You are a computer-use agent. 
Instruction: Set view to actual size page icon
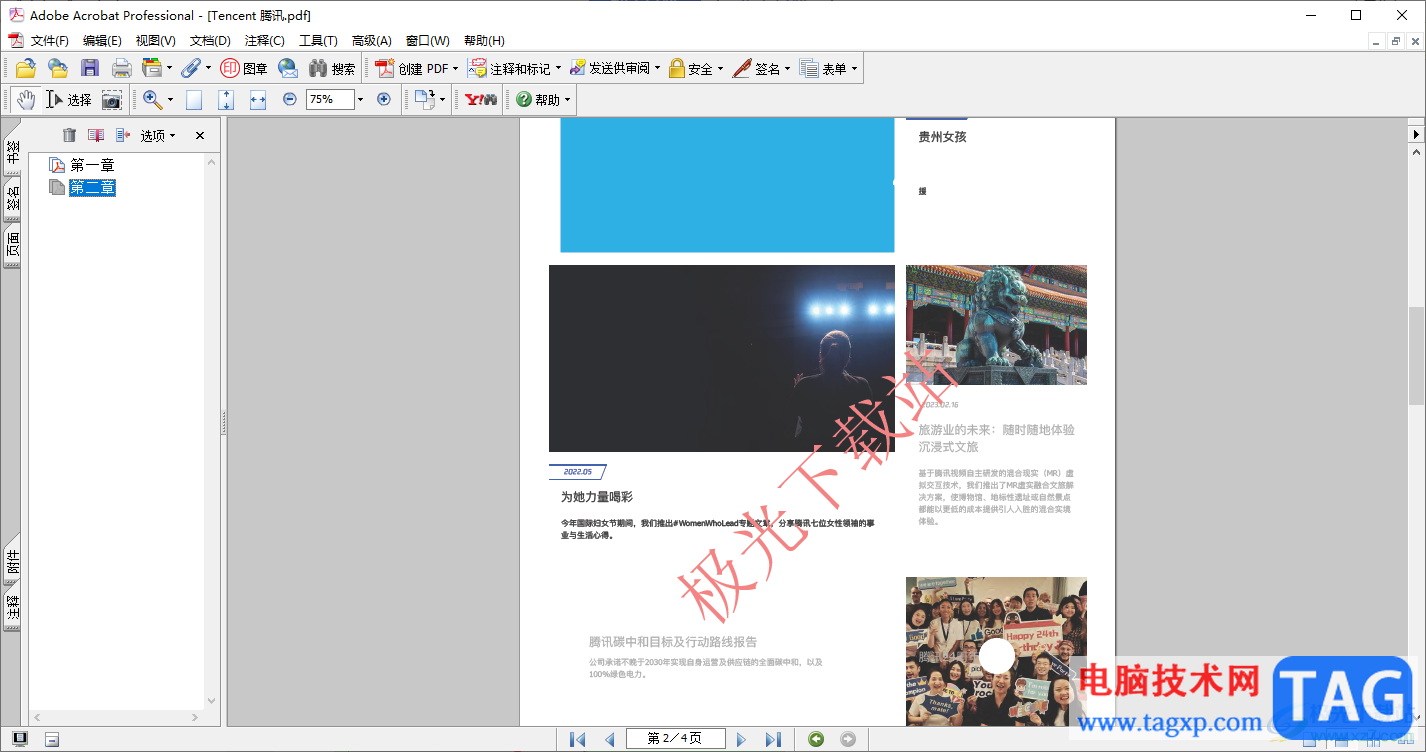[x=194, y=99]
